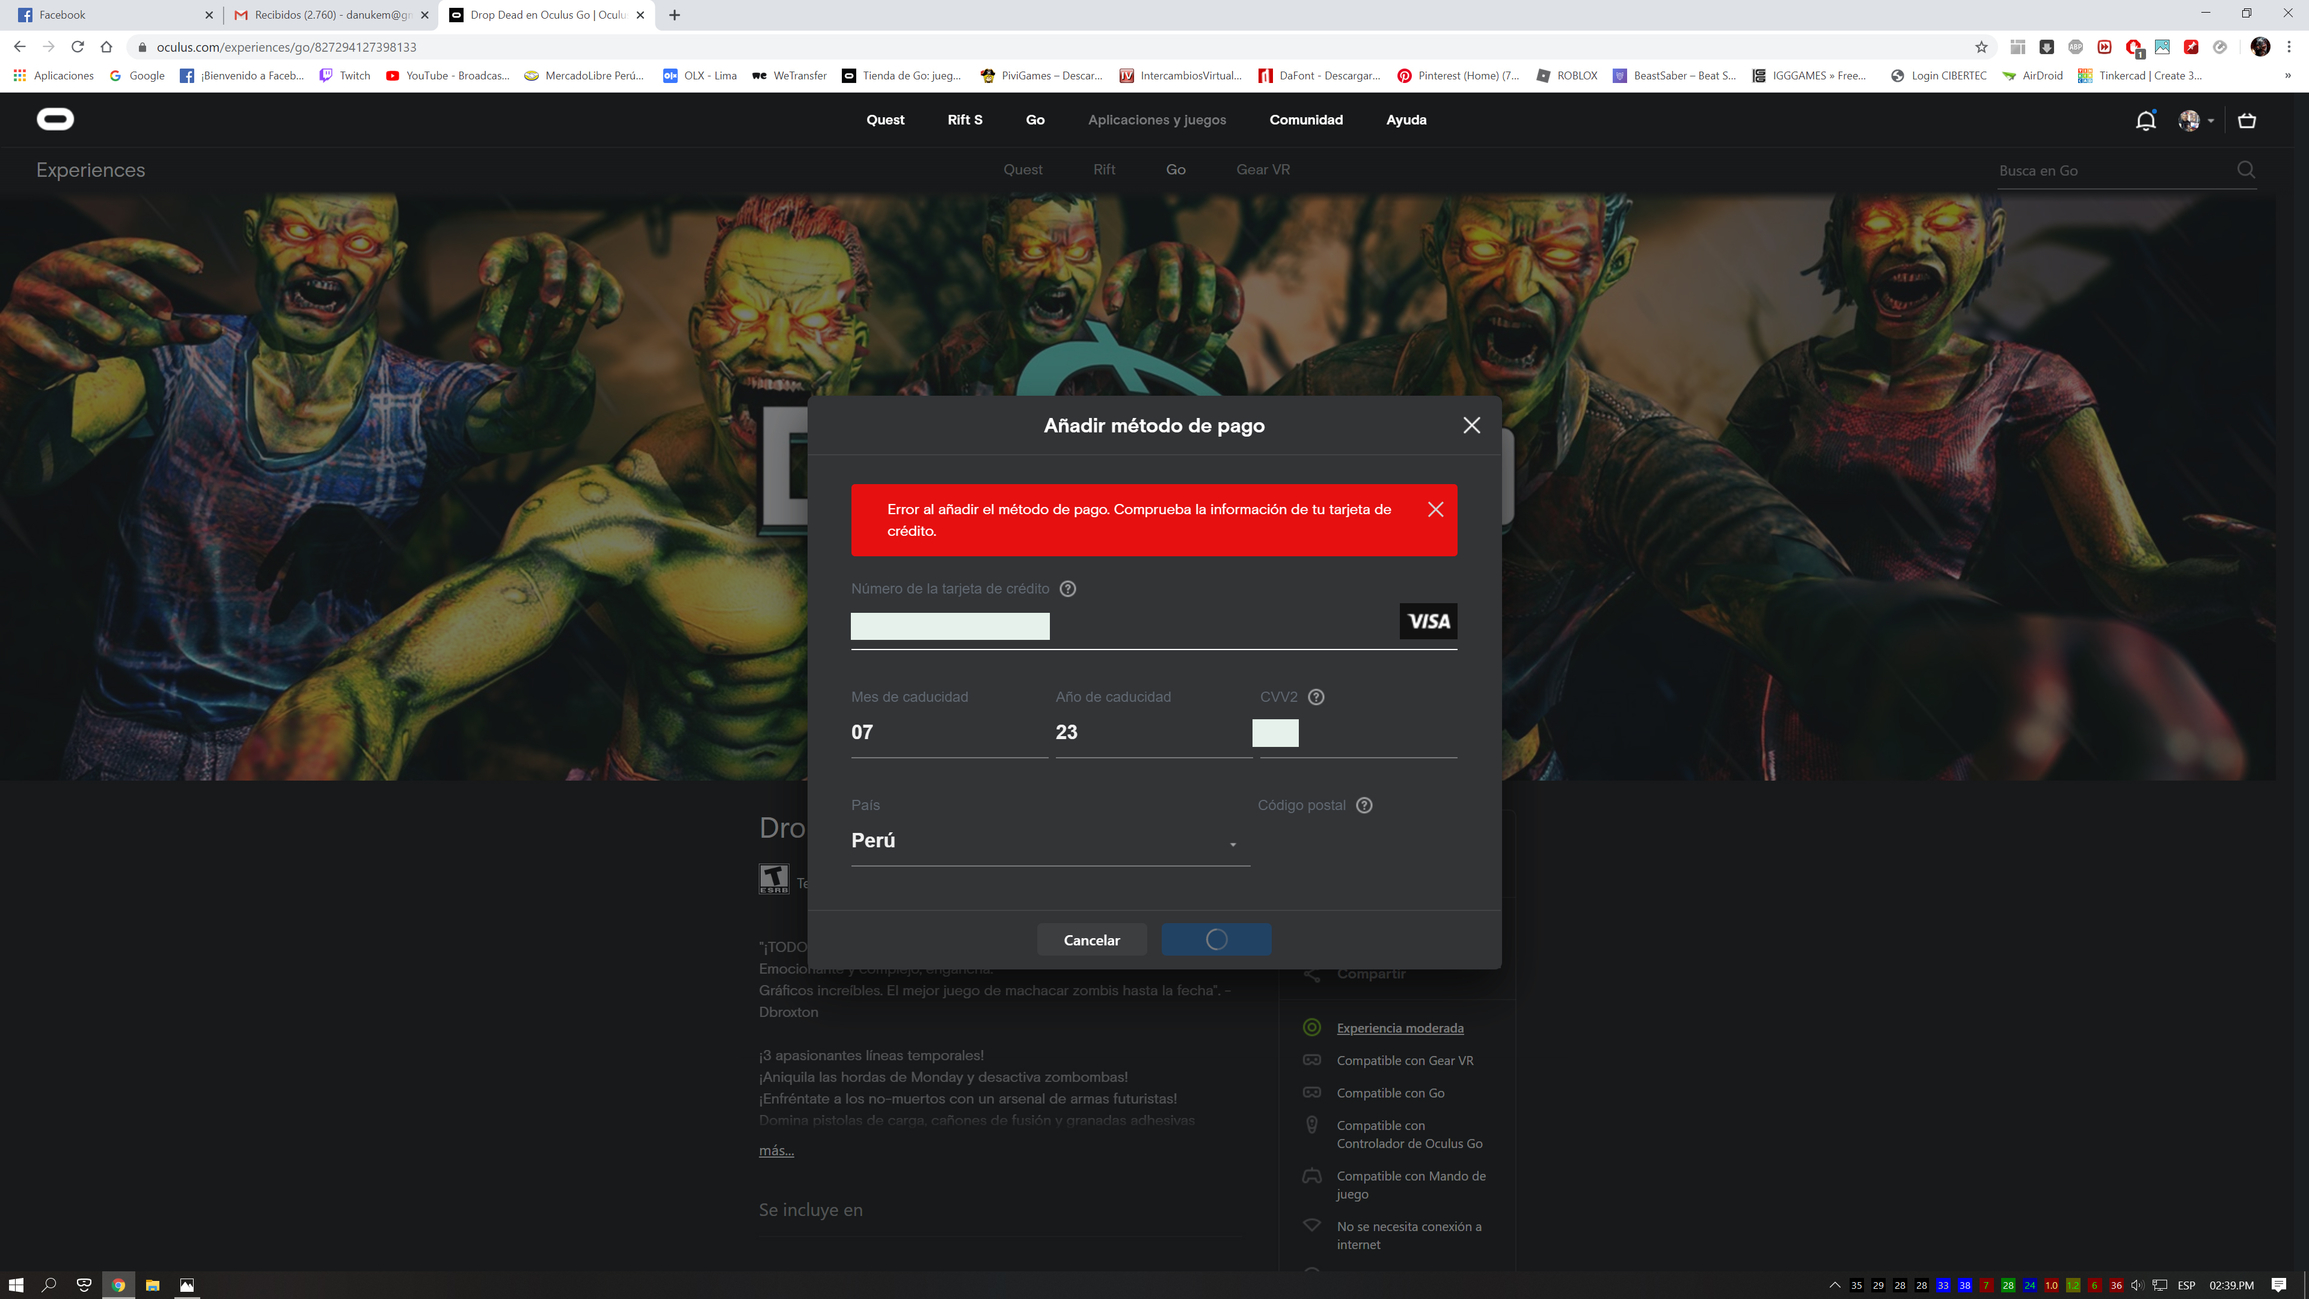The height and width of the screenshot is (1299, 2309).
Task: Open Ayuda in the main navigation
Action: 1406,120
